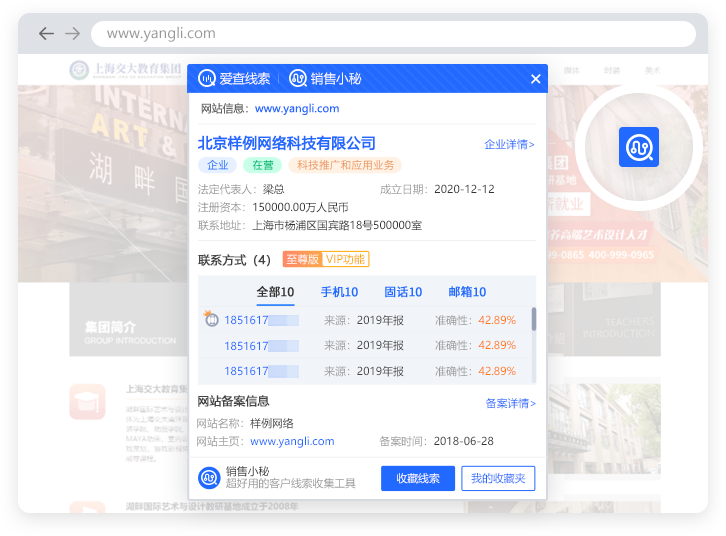Open 我的收藏夹 button

[x=498, y=478]
